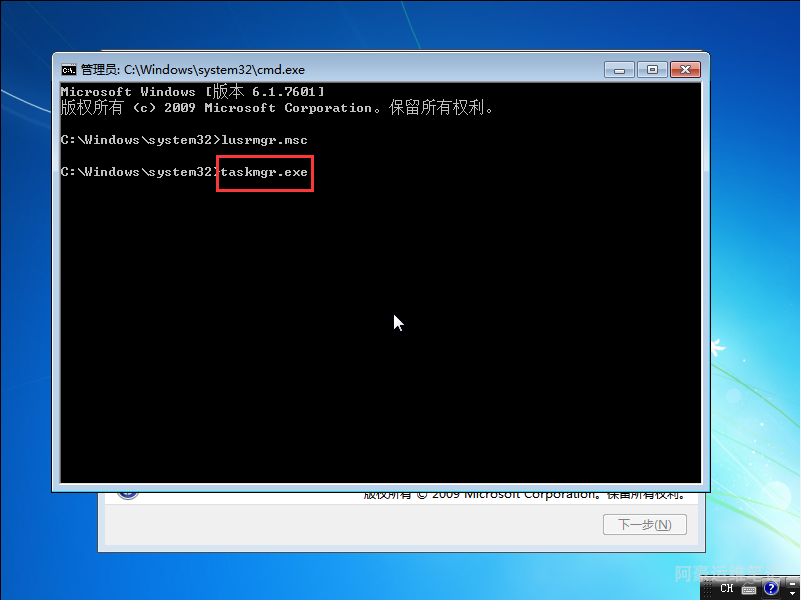This screenshot has height=600, width=801.
Task: Activate the command prompt console area
Action: pyautogui.click(x=380, y=300)
